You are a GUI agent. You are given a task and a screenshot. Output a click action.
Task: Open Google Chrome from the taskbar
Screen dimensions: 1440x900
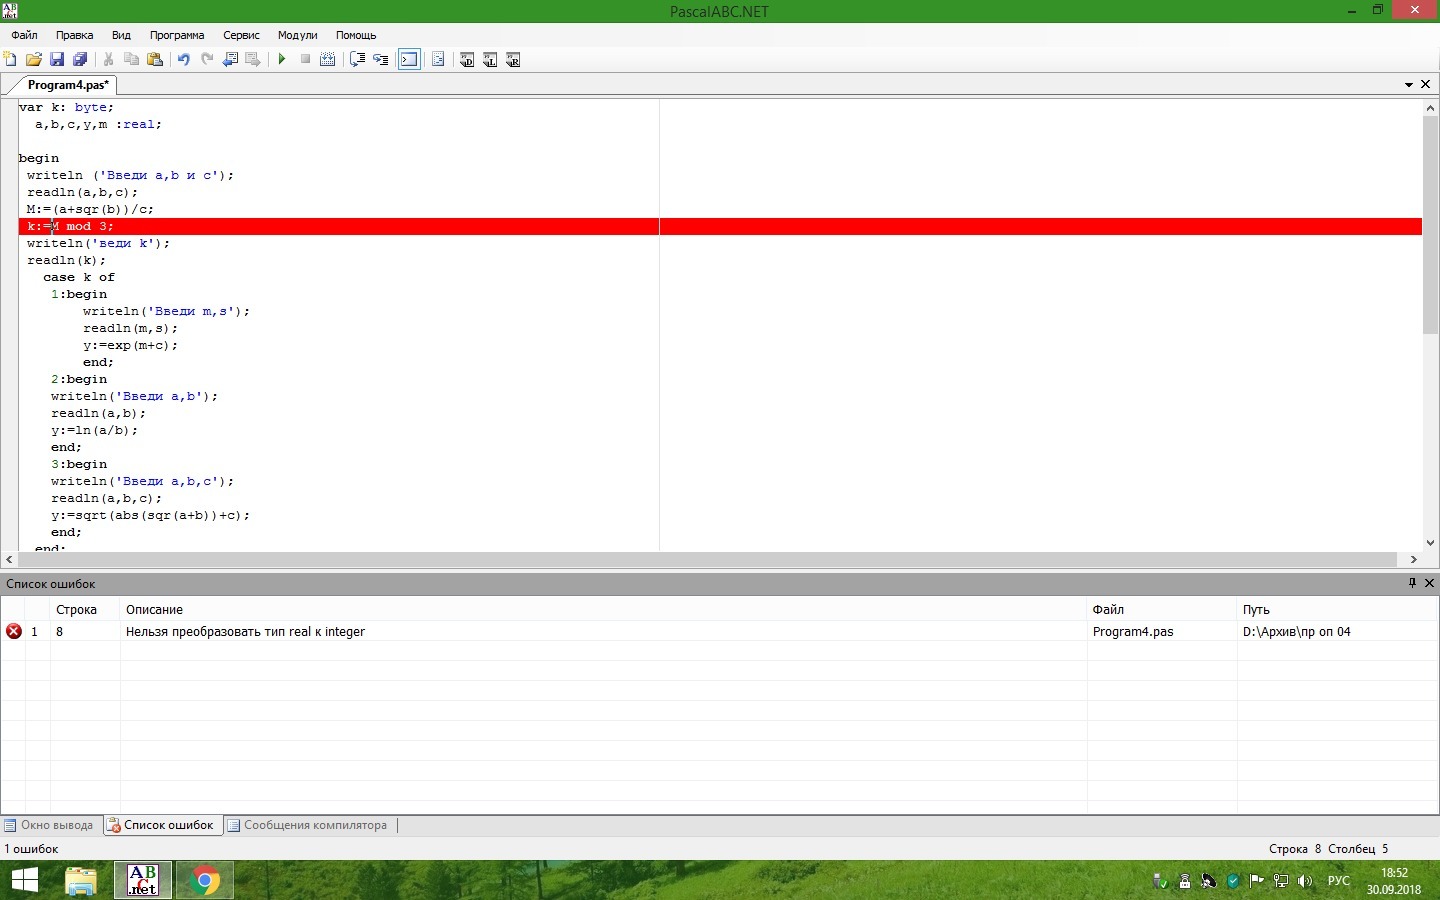(x=205, y=880)
